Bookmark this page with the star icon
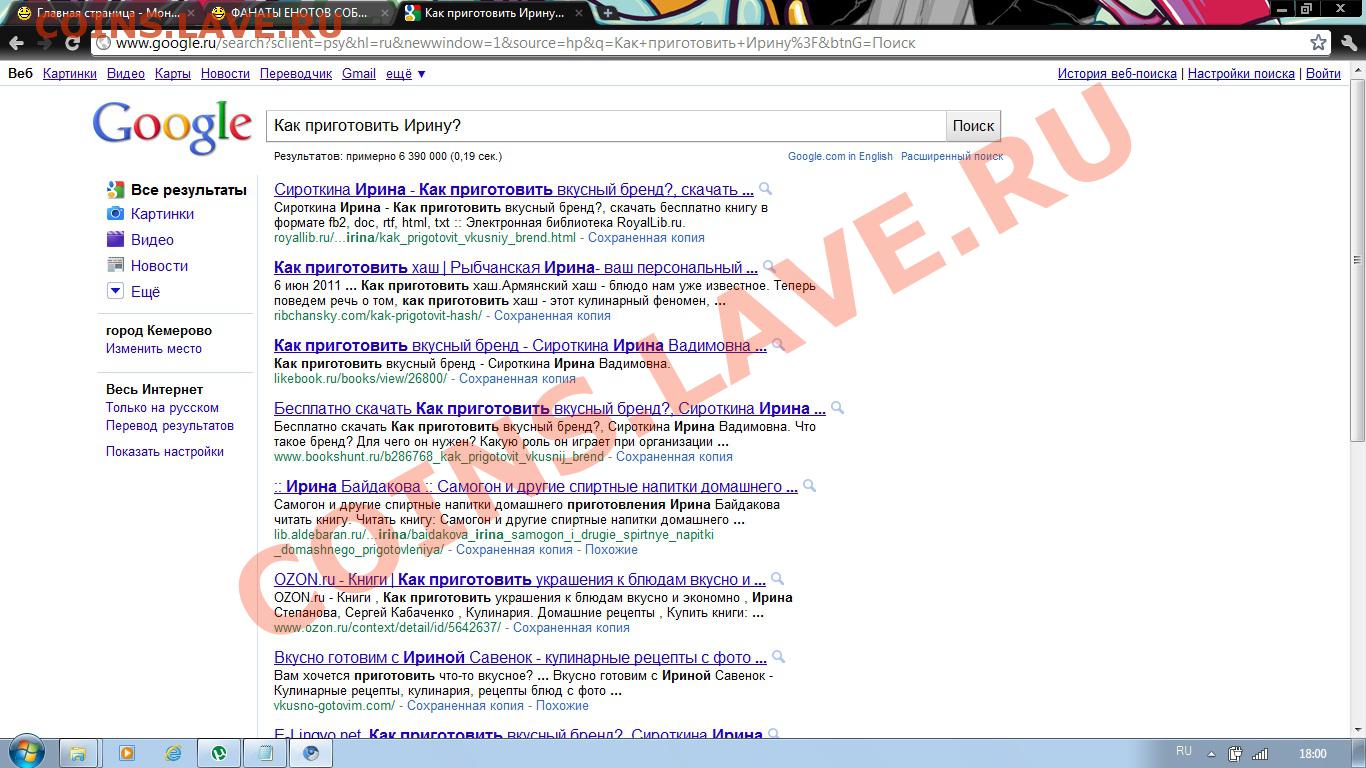 [1318, 43]
